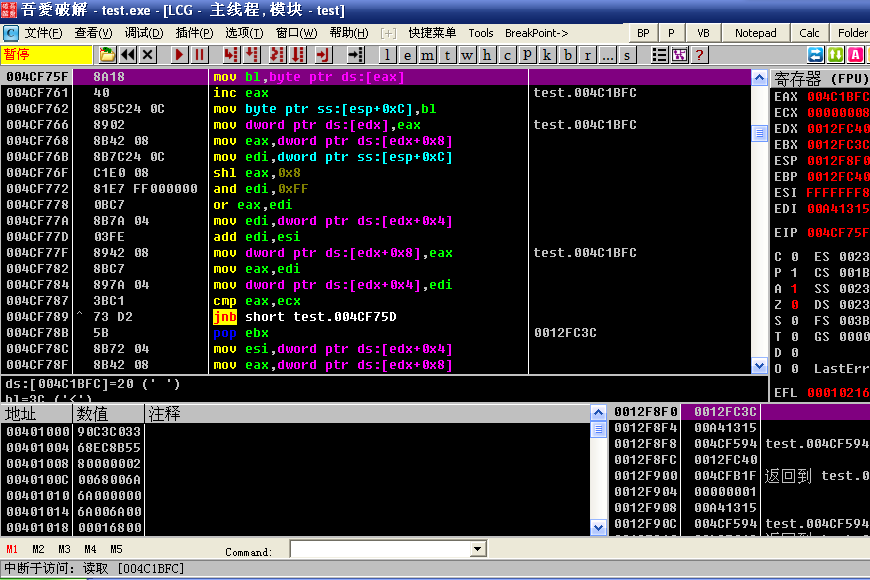
Task: Open the call stack with 'k' button
Action: click(x=547, y=54)
